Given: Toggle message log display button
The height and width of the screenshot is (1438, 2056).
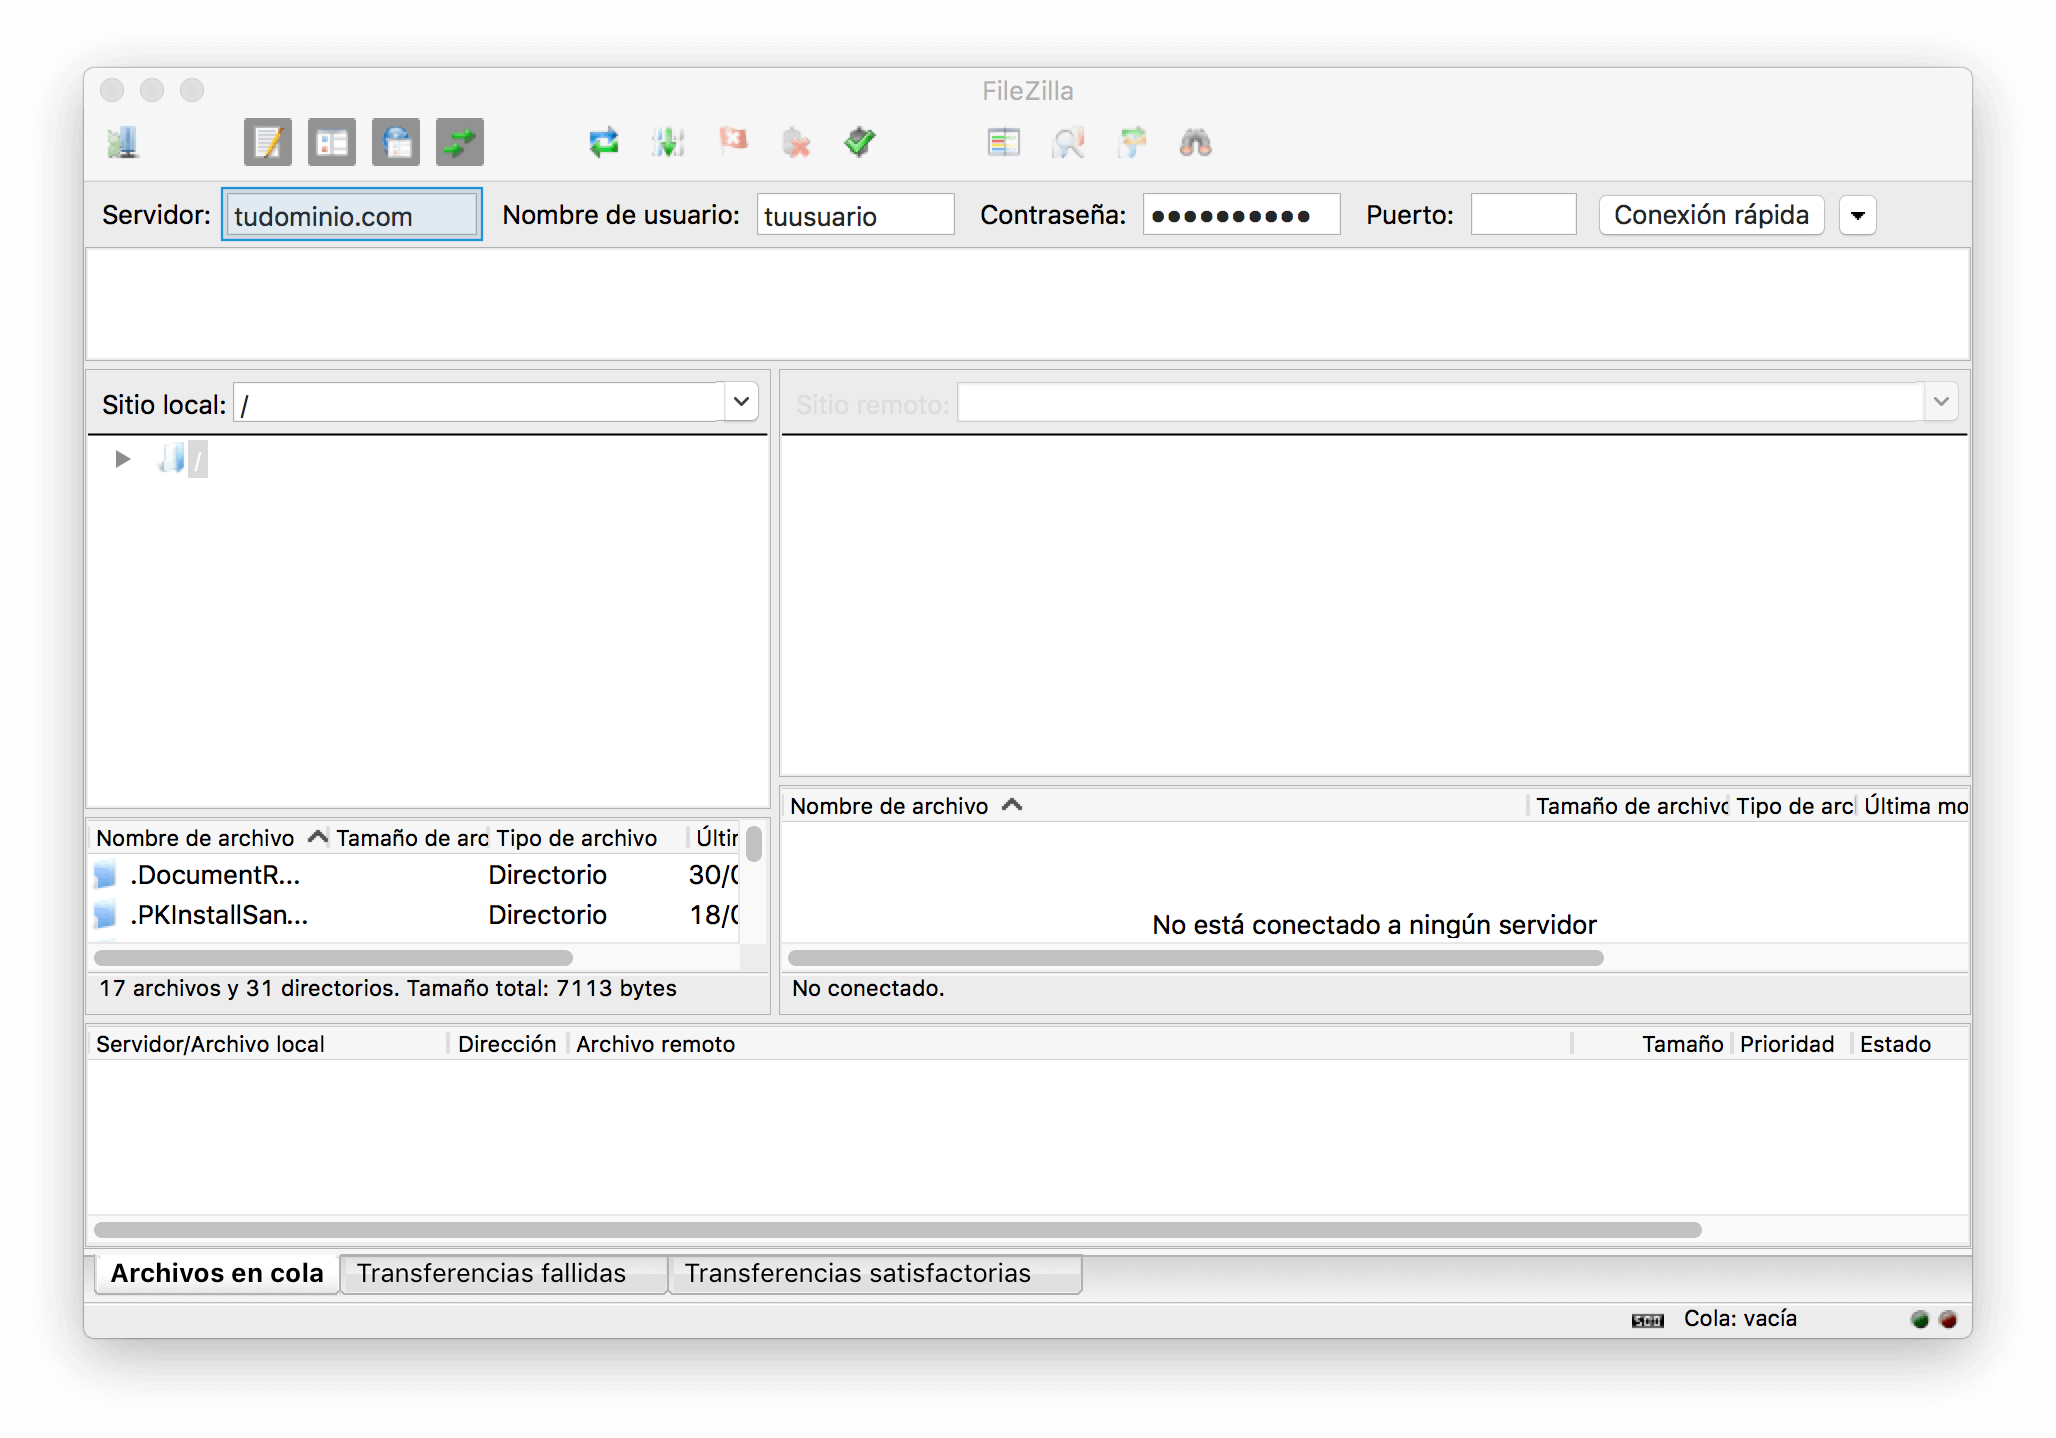Looking at the screenshot, I should pos(268,143).
